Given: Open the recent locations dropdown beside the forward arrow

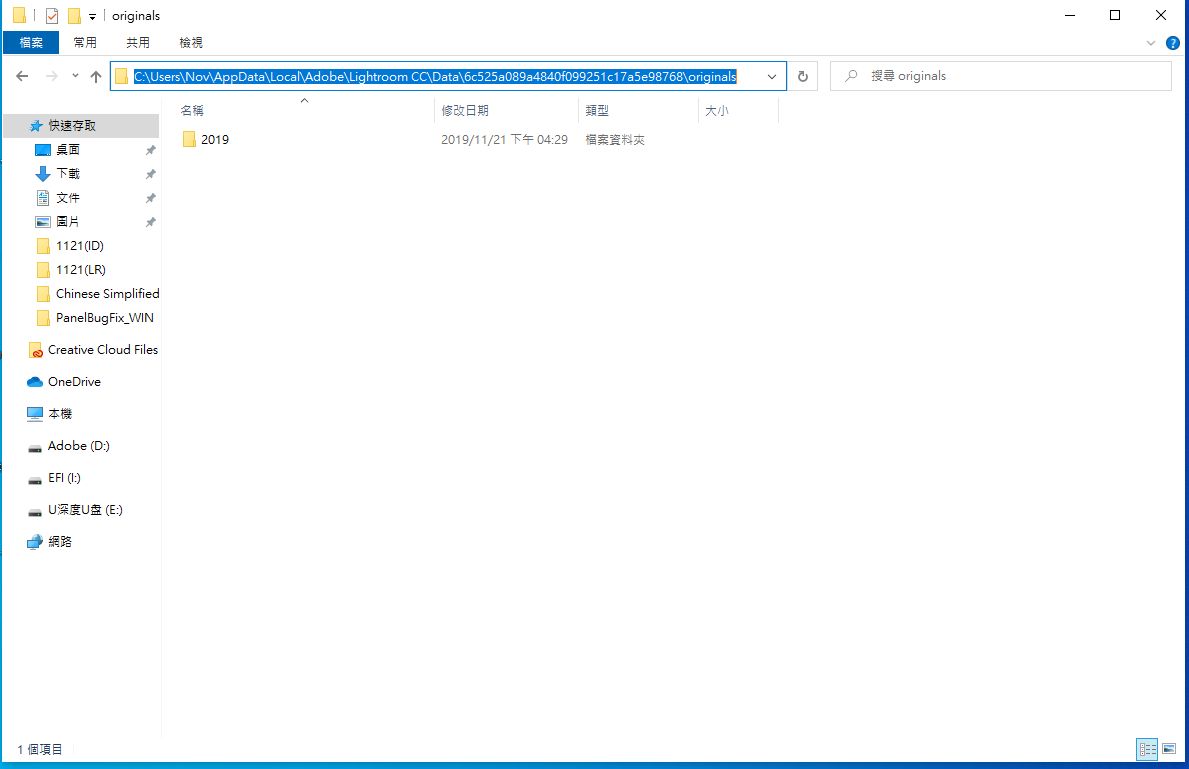Looking at the screenshot, I should 74,76.
